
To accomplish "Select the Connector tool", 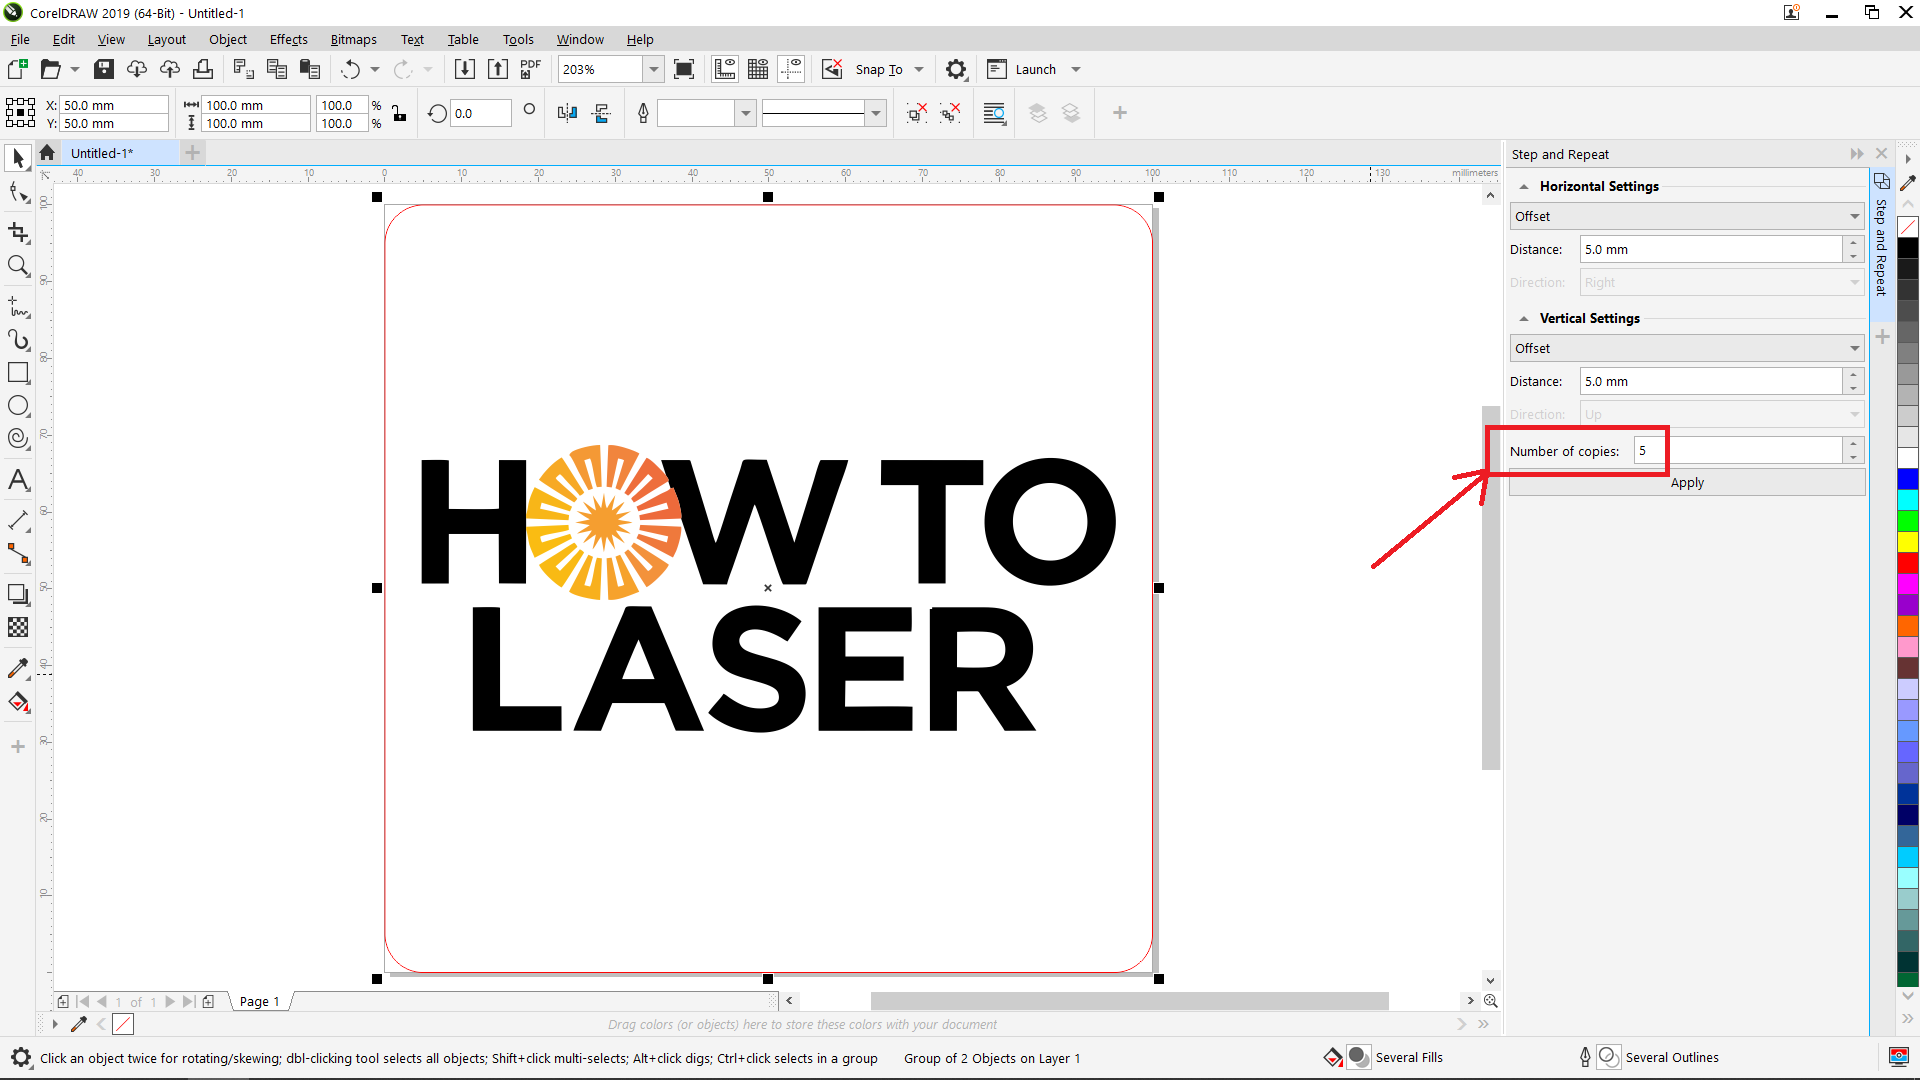I will [x=18, y=554].
